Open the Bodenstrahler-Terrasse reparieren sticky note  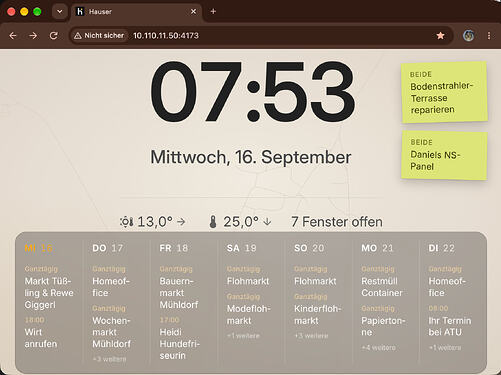pyautogui.click(x=444, y=92)
